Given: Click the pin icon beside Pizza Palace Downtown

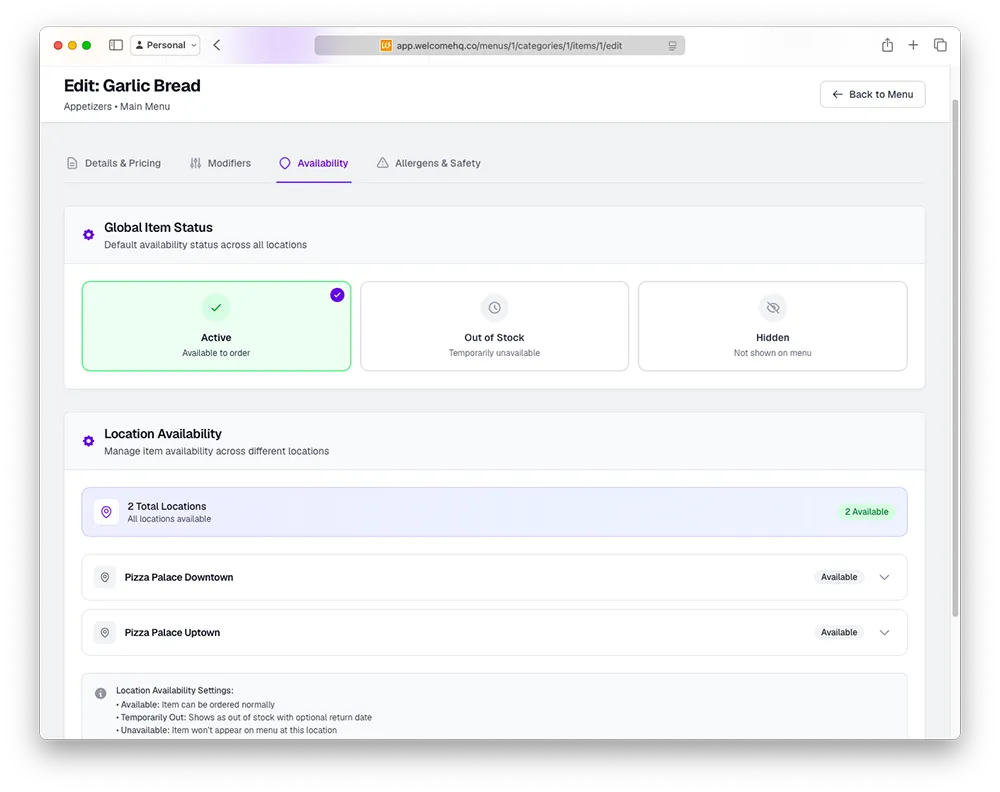Looking at the screenshot, I should tap(105, 577).
